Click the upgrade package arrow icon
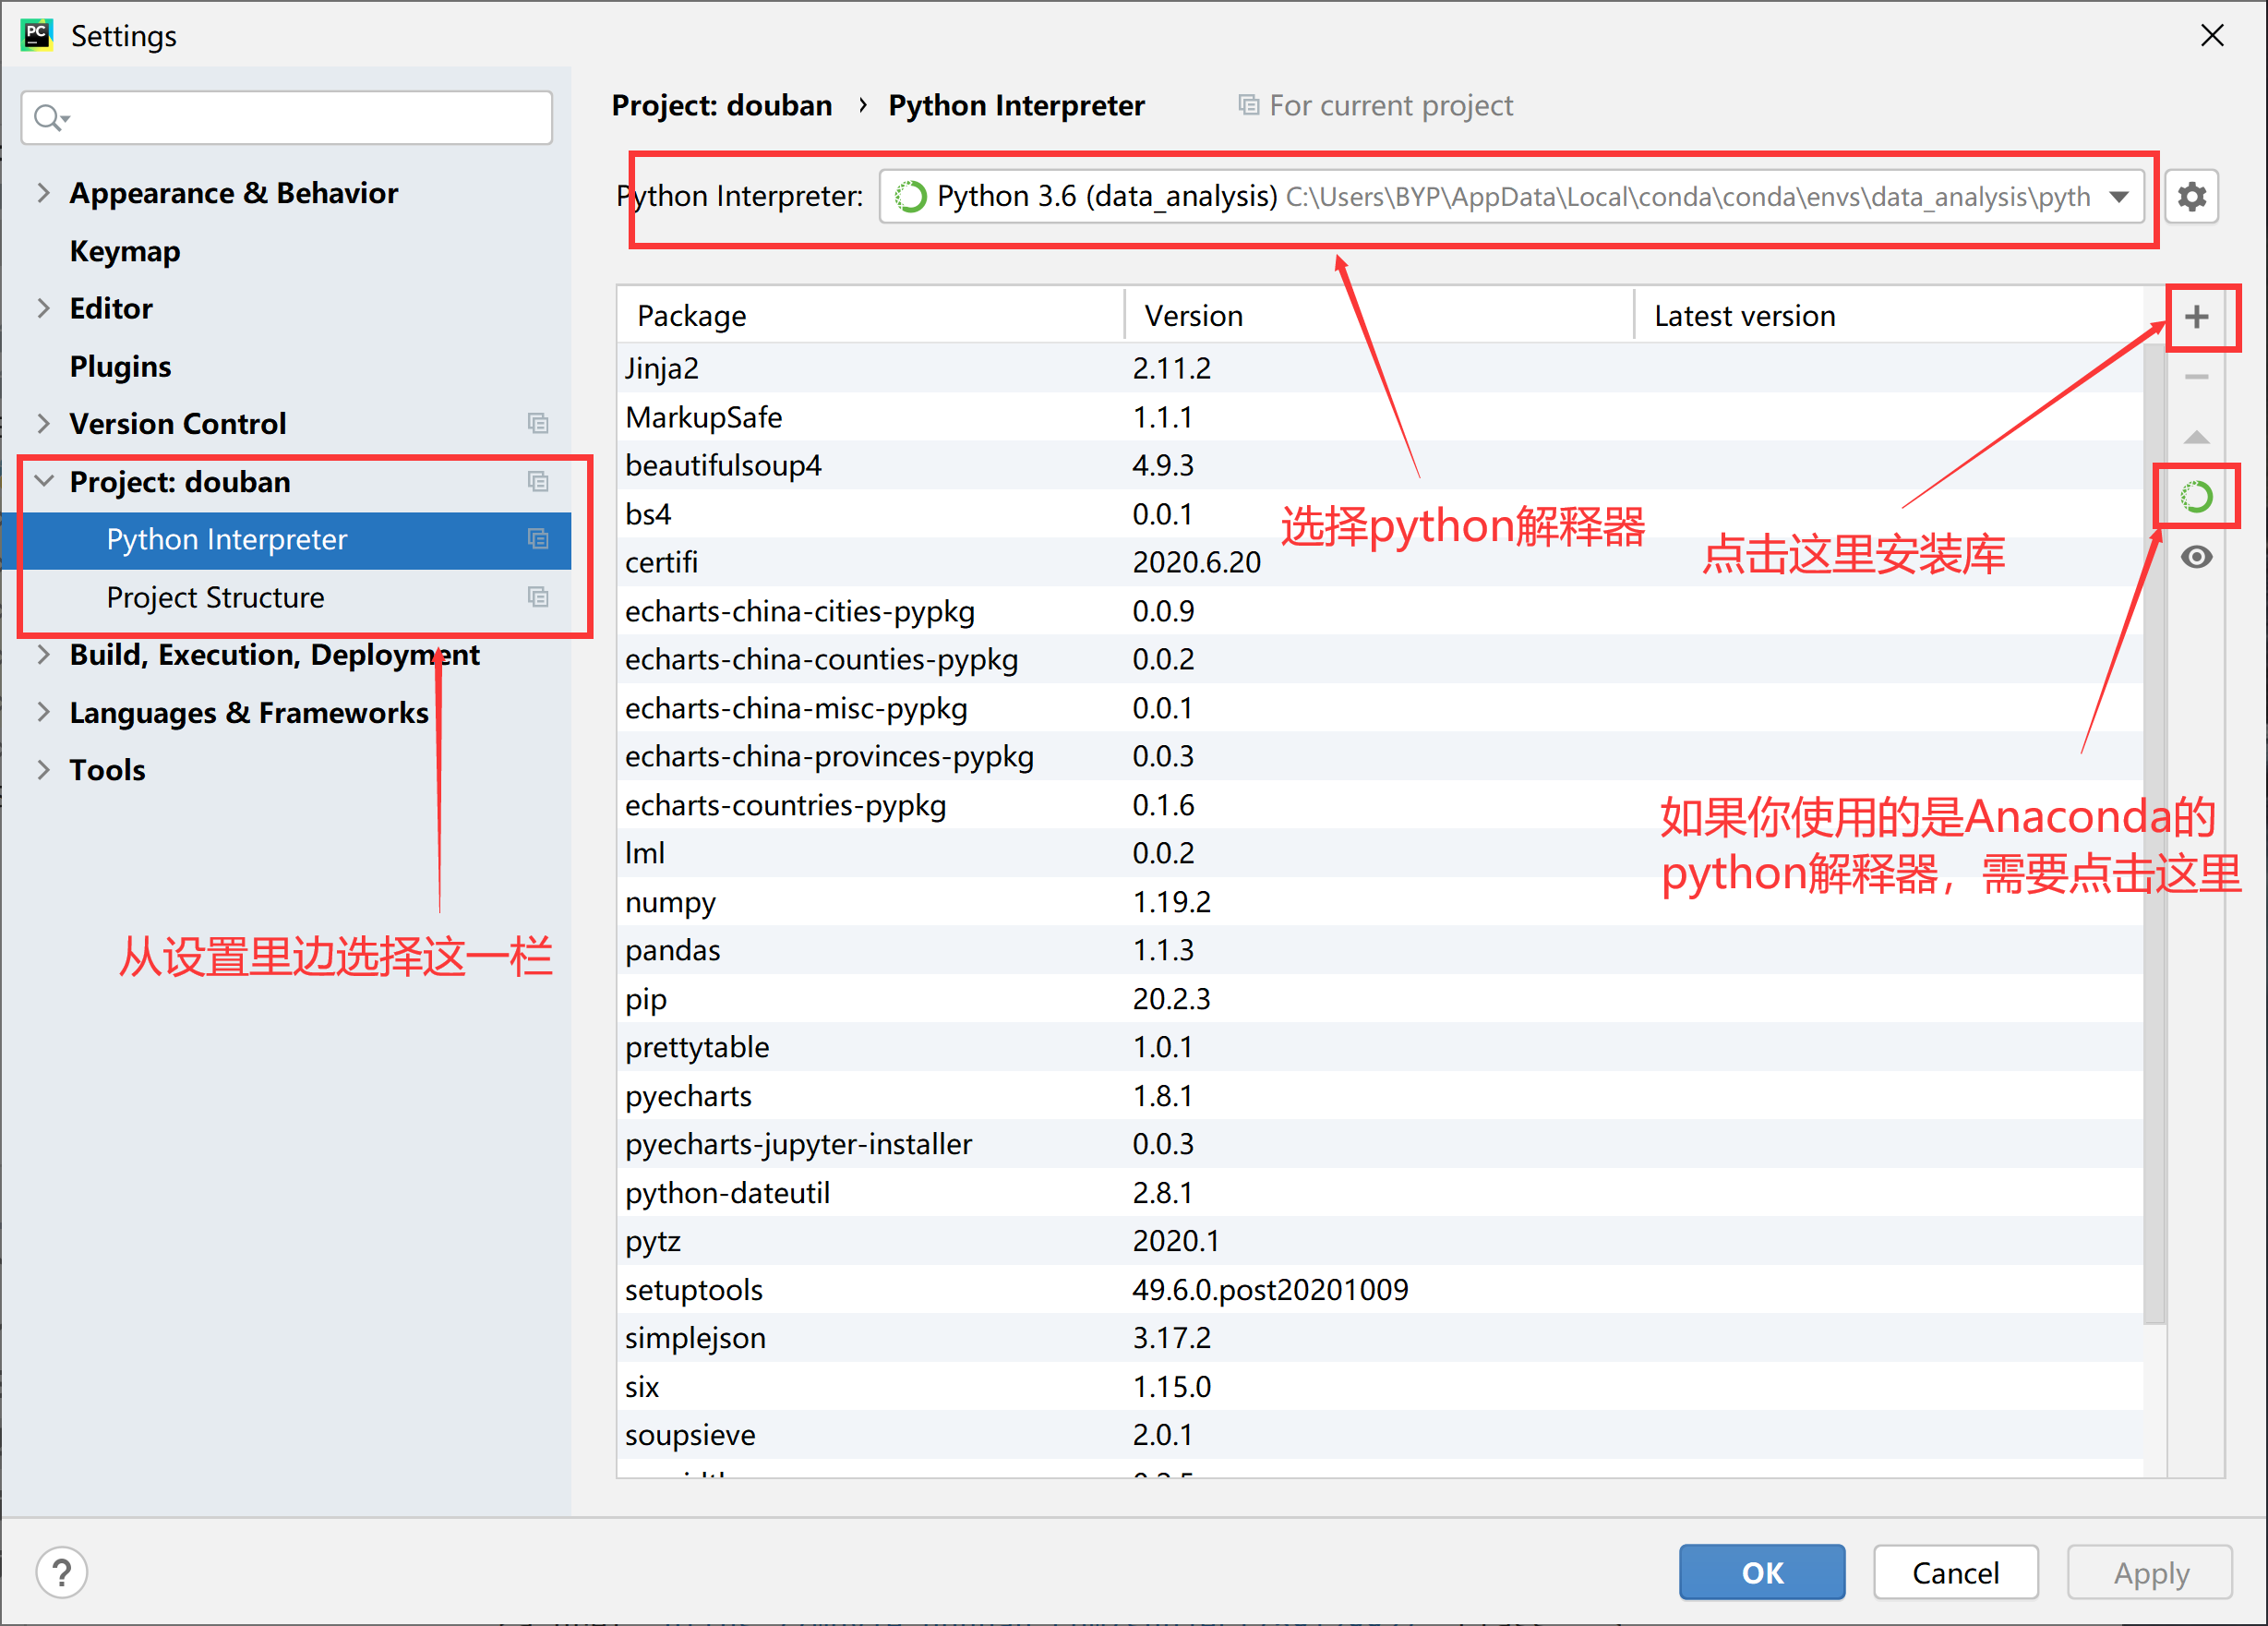 pos(2196,437)
